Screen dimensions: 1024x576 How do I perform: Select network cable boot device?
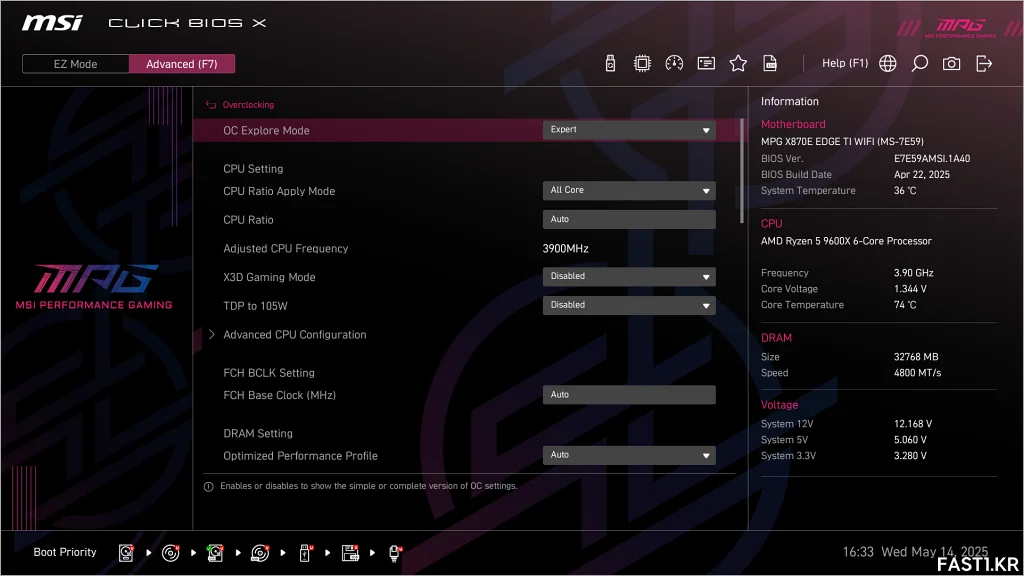395,553
